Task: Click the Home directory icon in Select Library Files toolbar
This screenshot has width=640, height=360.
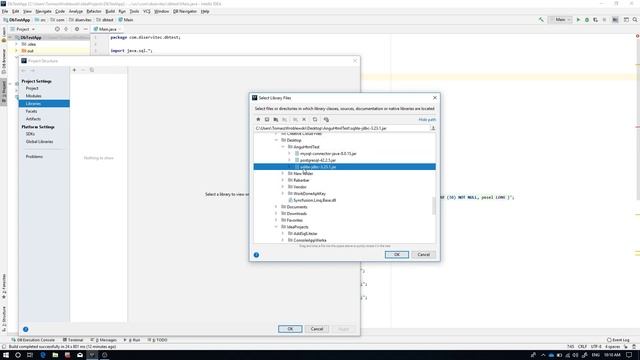Action: (x=258, y=120)
